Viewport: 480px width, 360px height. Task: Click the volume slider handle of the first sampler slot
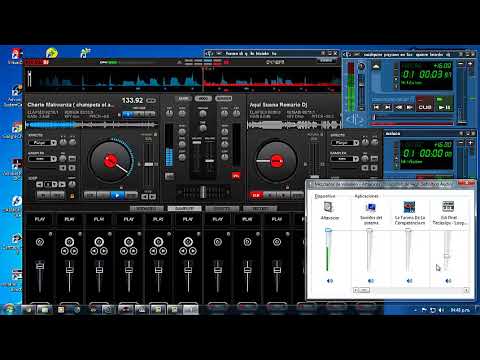pyautogui.click(x=40, y=266)
